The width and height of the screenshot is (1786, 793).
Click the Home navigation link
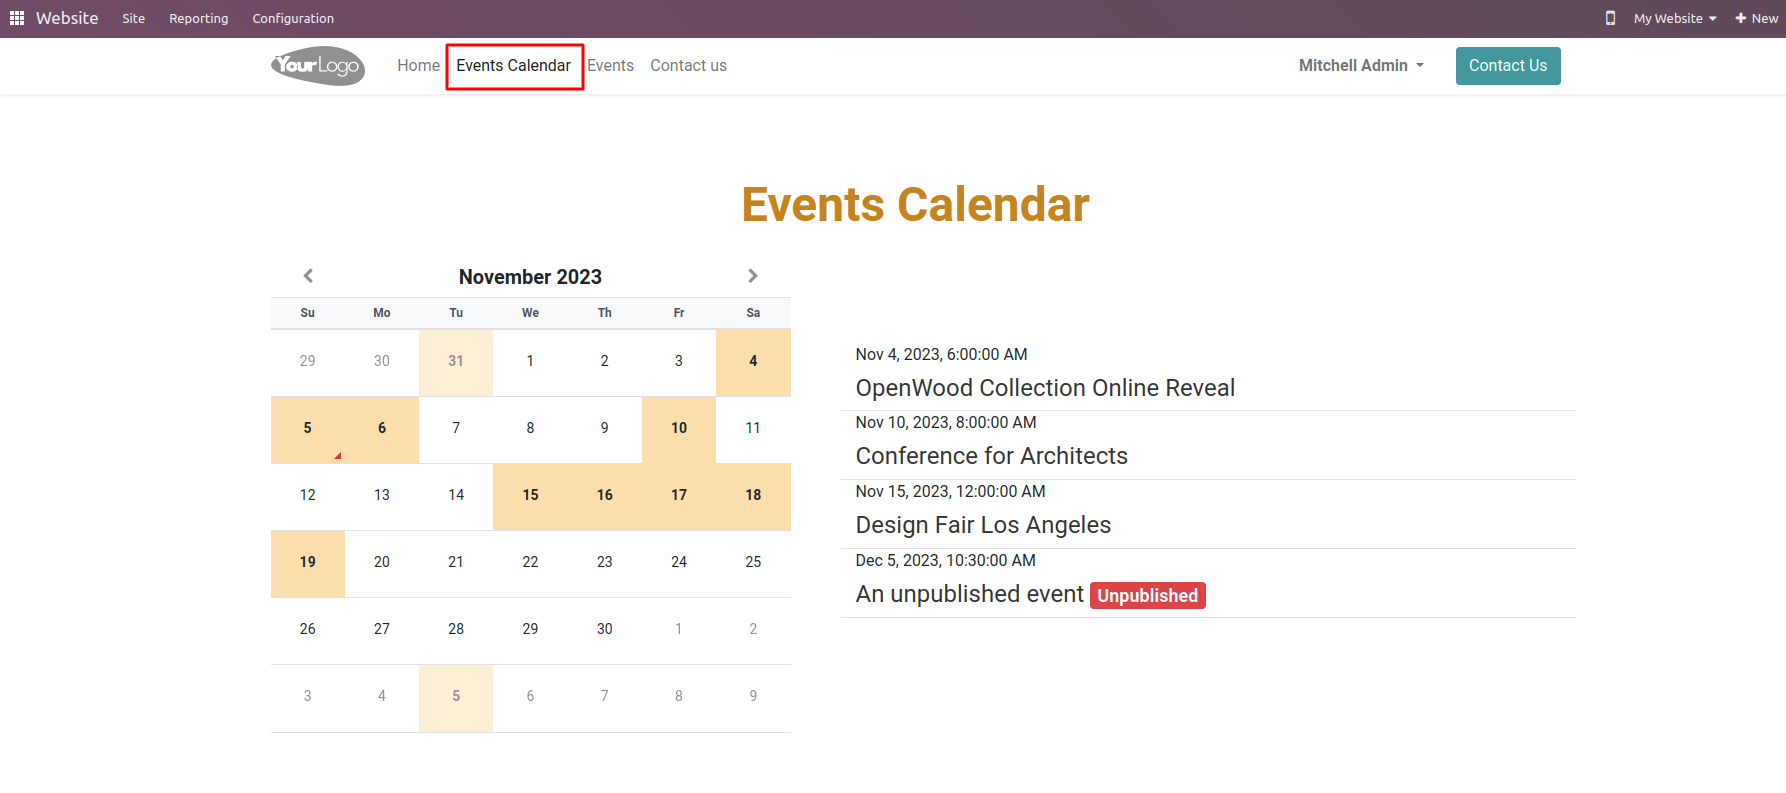coord(418,65)
